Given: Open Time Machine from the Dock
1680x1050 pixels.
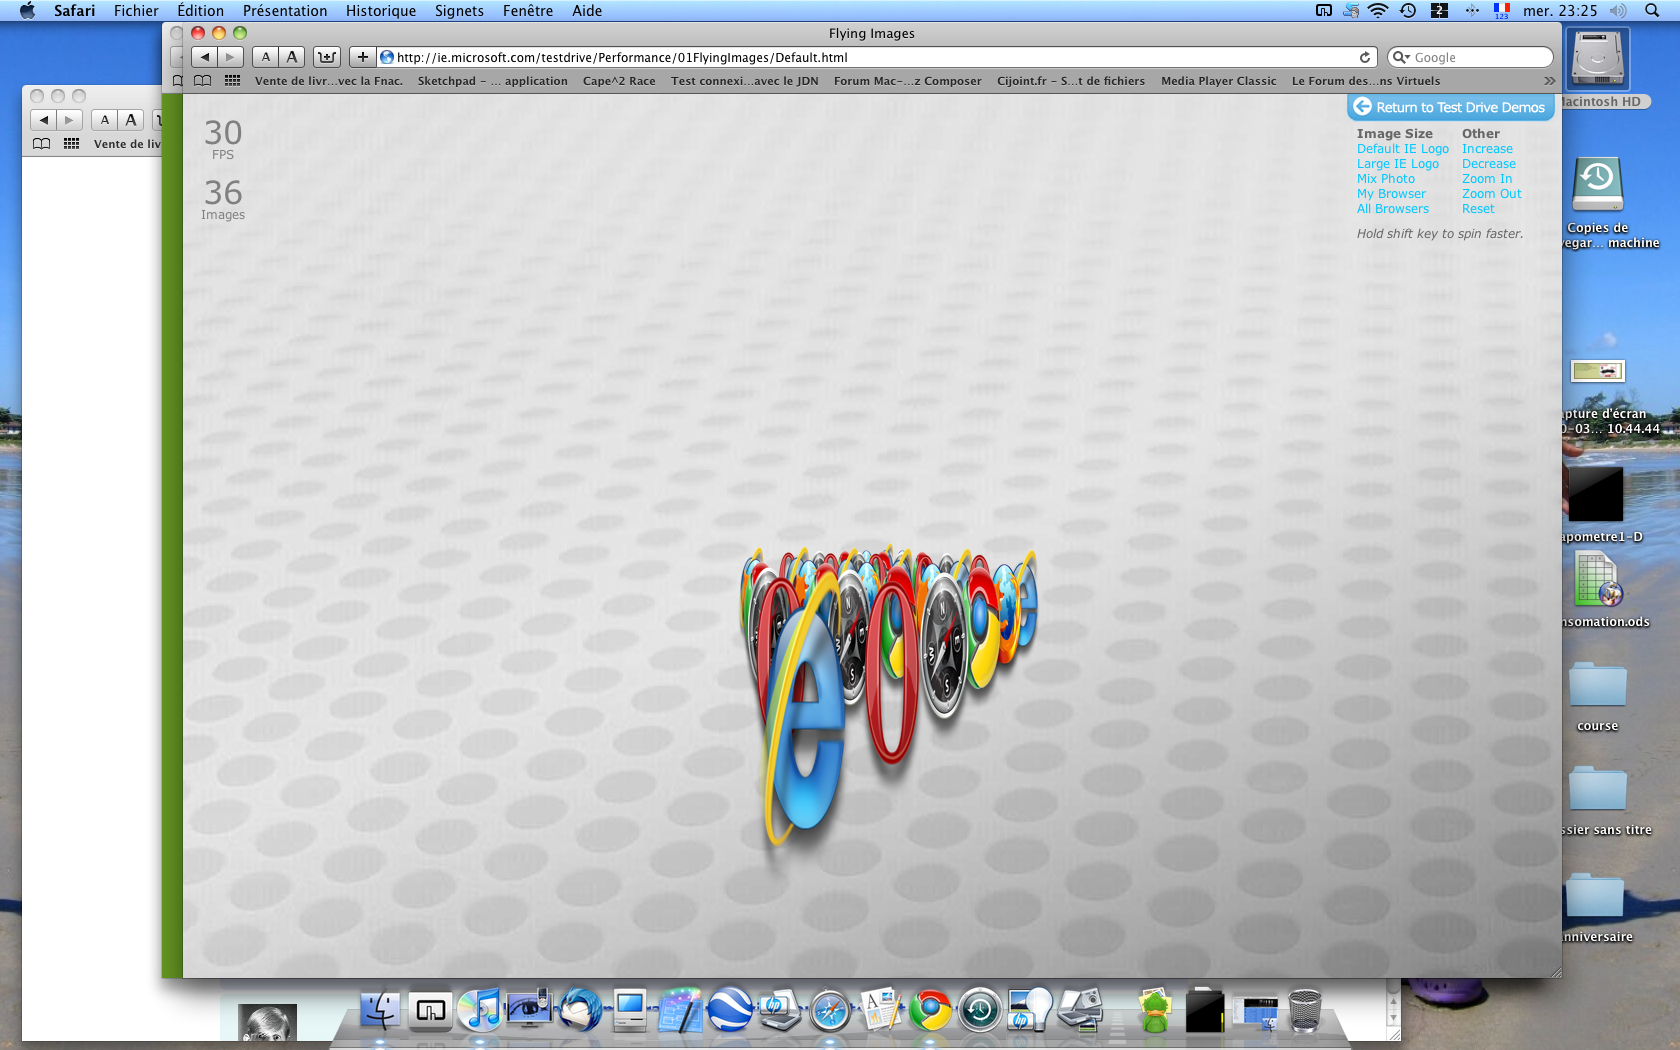Looking at the screenshot, I should [980, 1011].
